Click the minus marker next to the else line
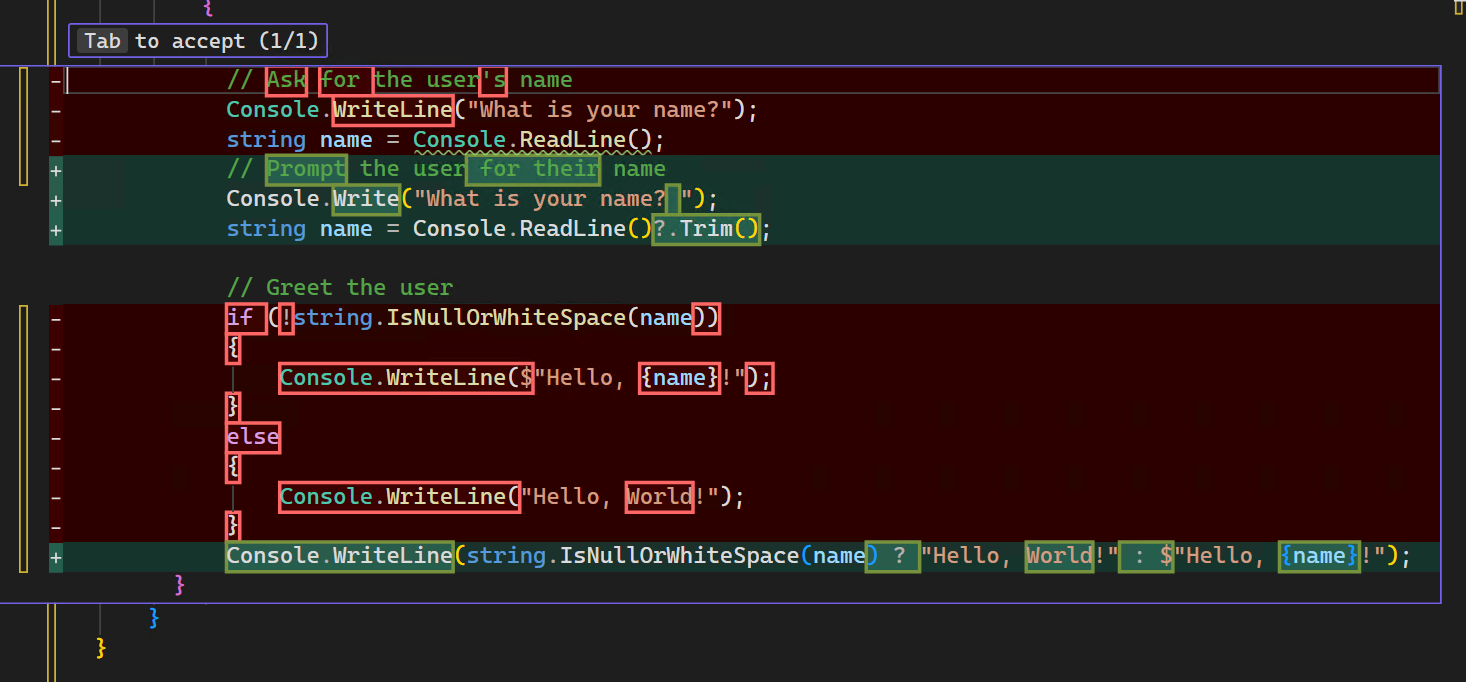The image size is (1466, 682). click(56, 437)
